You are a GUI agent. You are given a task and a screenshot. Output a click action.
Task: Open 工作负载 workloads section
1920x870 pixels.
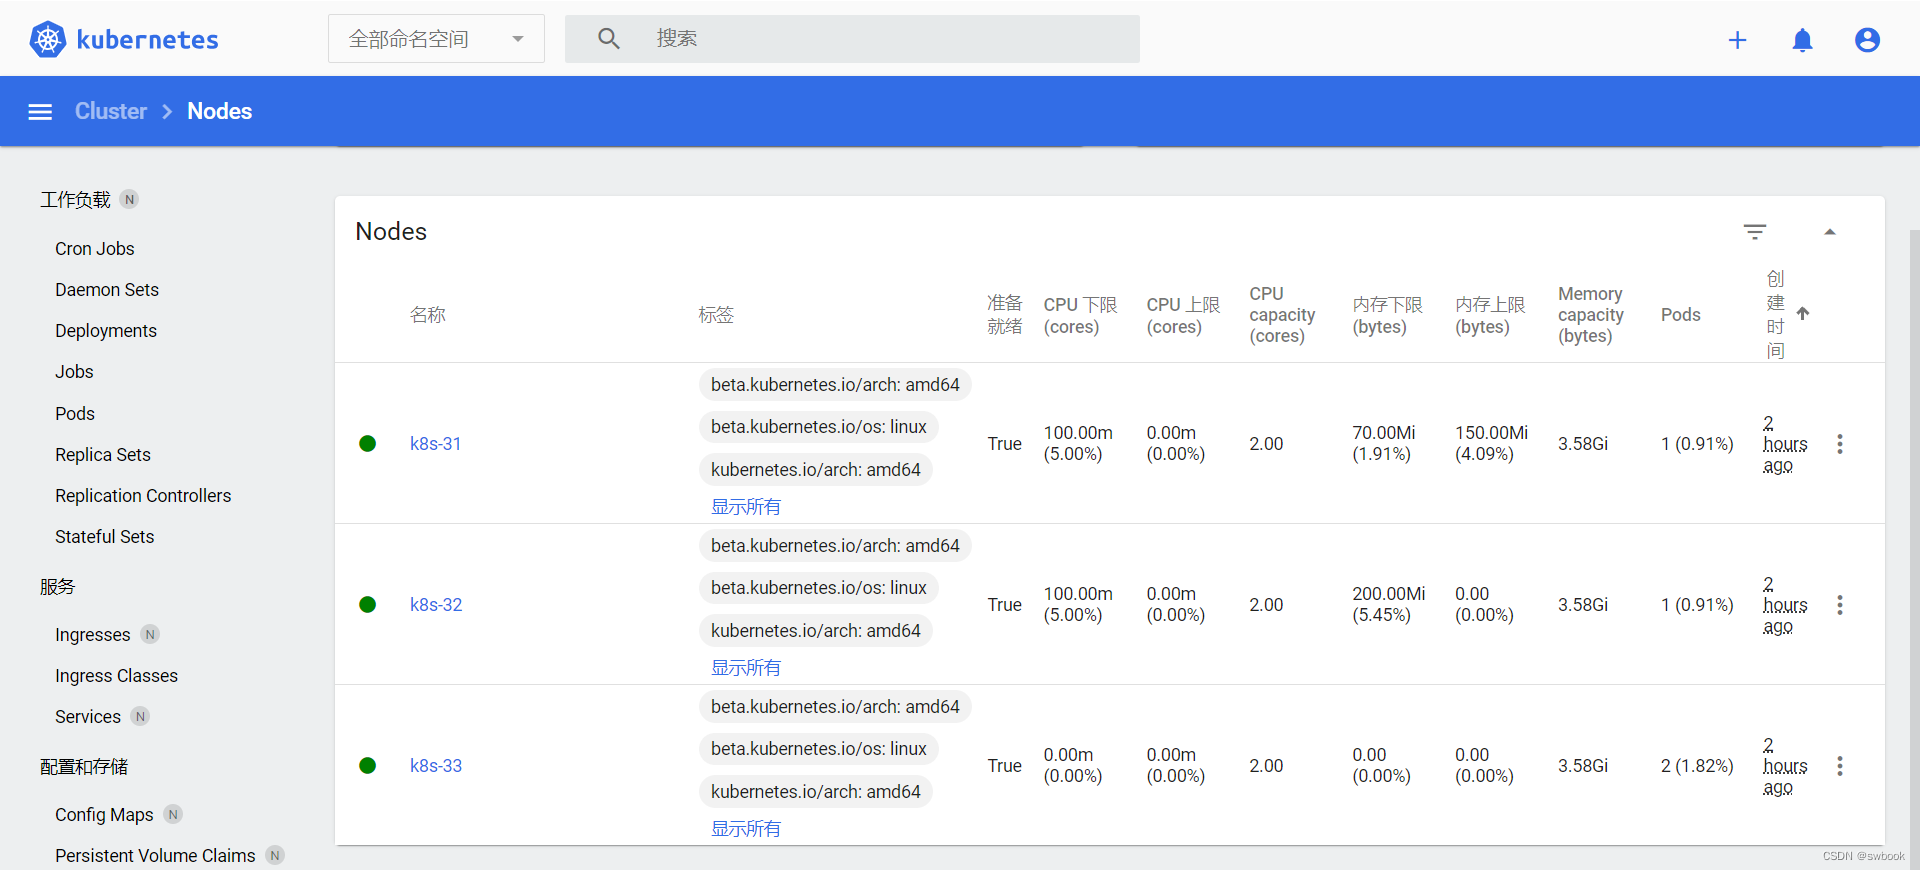point(75,200)
